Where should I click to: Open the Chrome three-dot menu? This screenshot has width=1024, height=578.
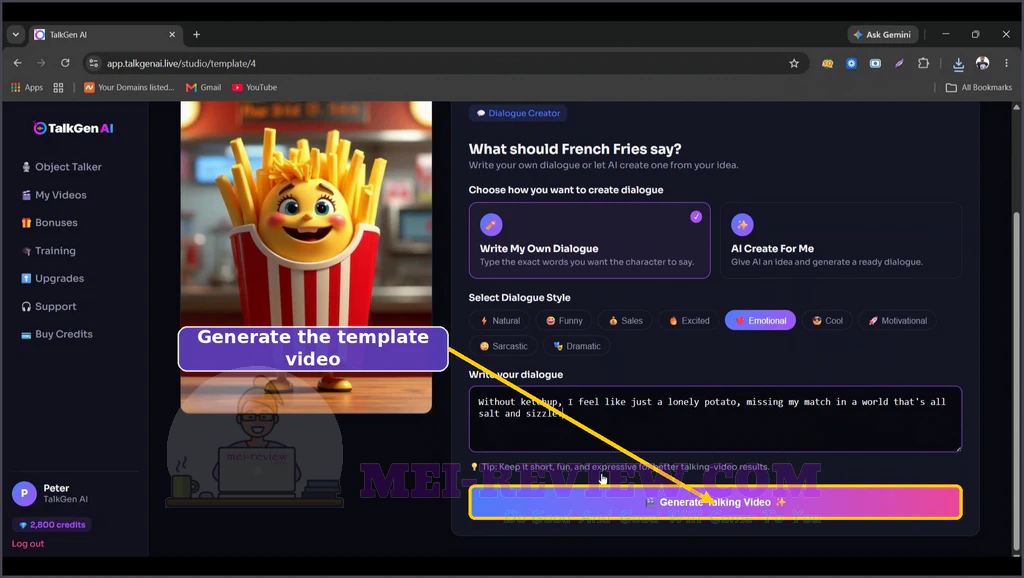point(1006,63)
